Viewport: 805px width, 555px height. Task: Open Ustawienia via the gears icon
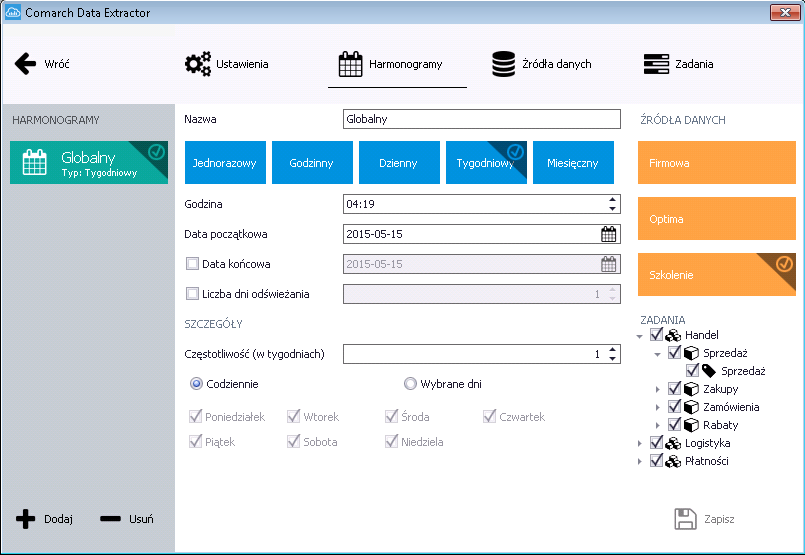198,64
